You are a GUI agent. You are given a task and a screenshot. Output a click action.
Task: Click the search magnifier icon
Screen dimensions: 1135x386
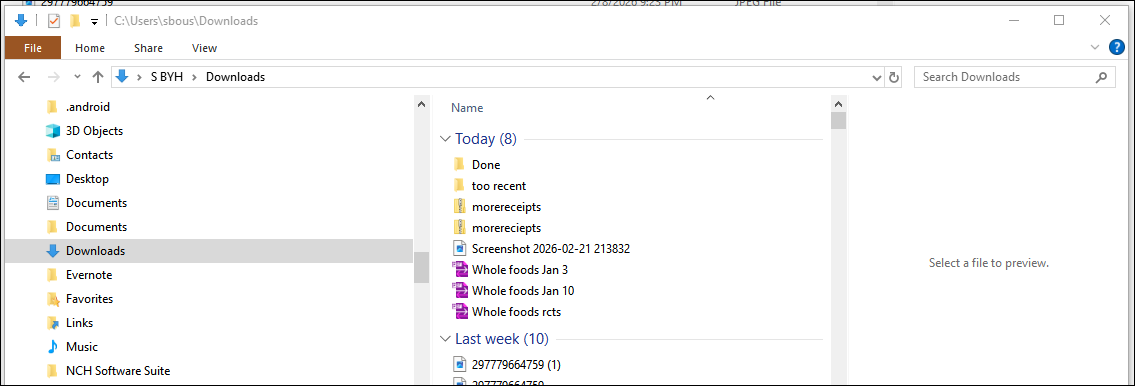point(1101,77)
